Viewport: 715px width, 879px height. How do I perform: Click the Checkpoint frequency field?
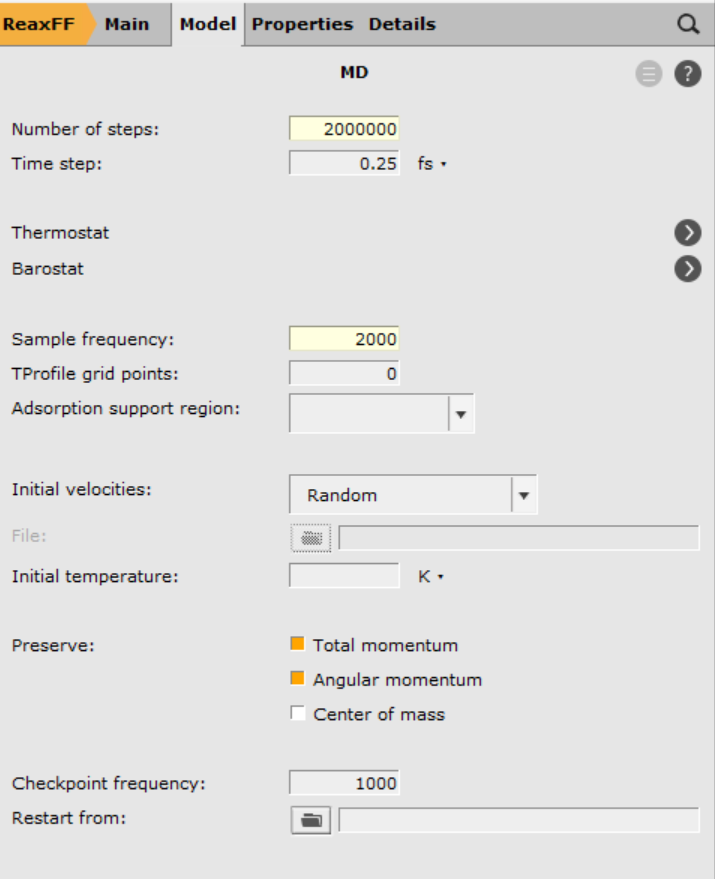(x=344, y=783)
